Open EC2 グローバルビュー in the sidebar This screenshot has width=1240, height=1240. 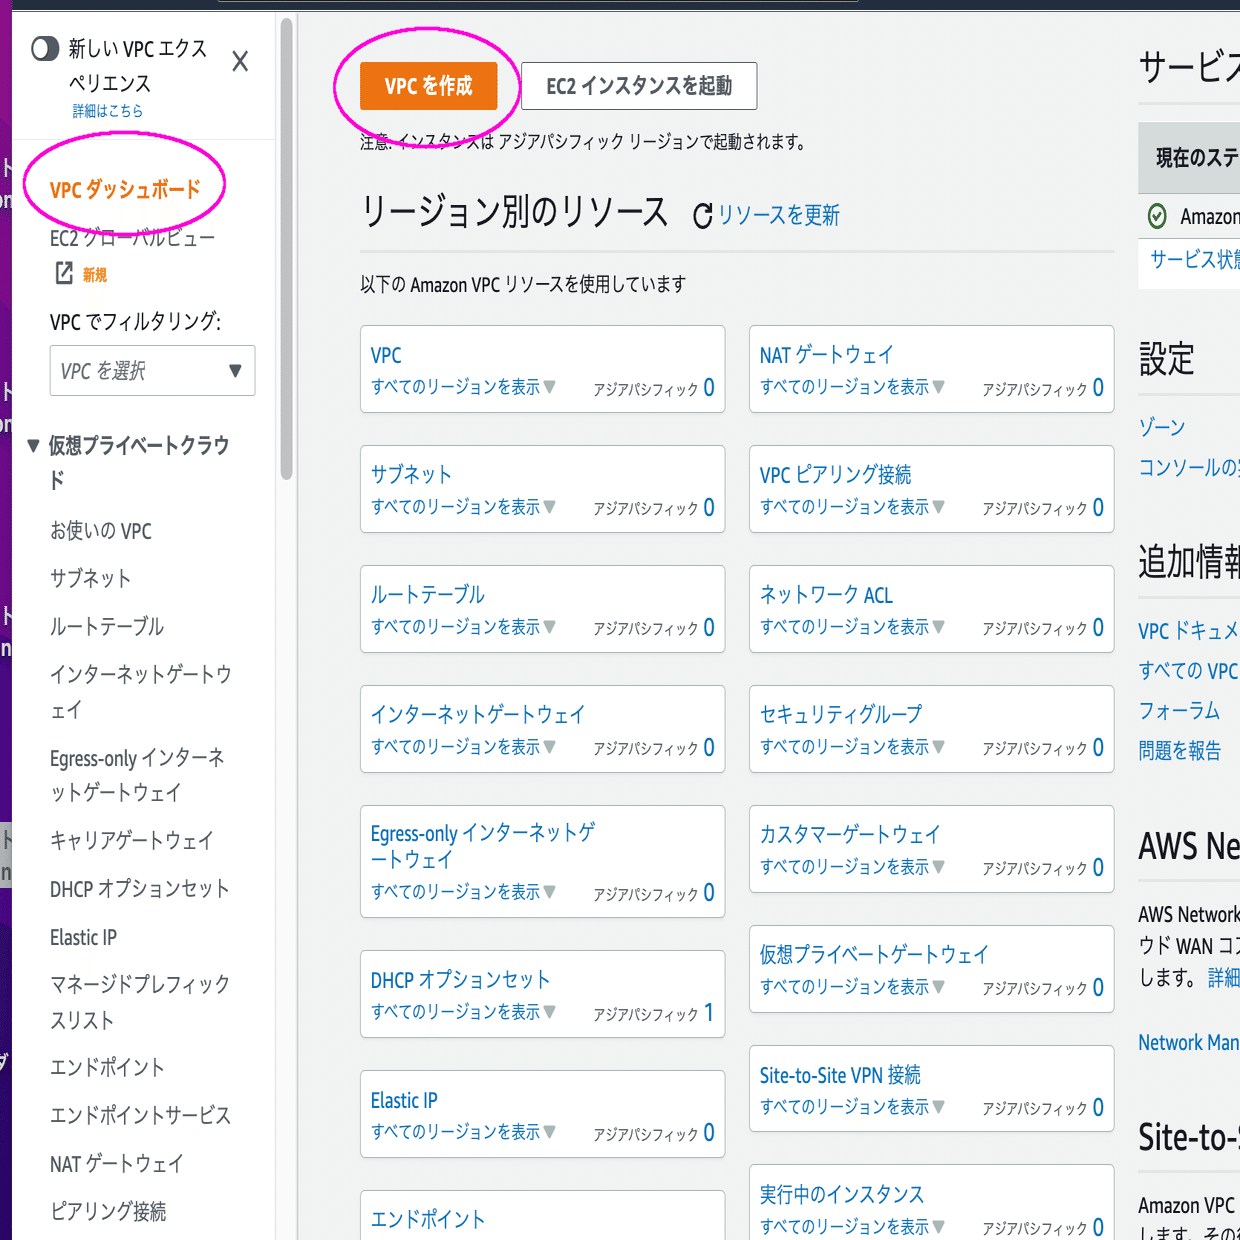pyautogui.click(x=132, y=238)
